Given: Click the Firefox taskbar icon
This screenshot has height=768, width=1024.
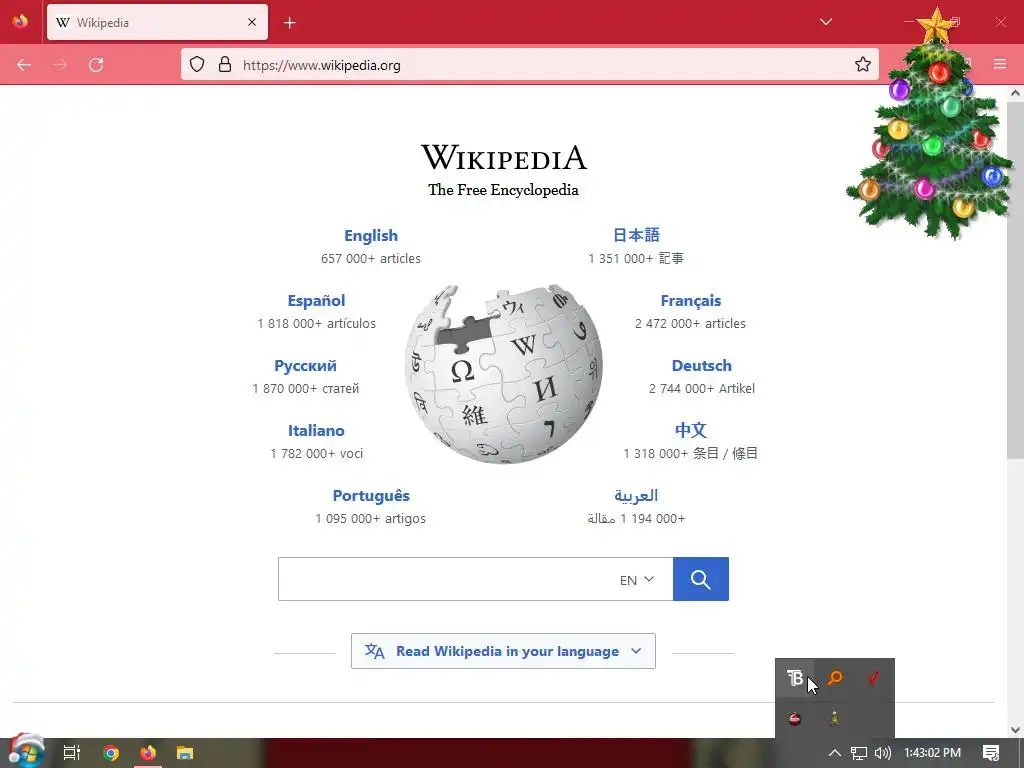Looking at the screenshot, I should (x=148, y=753).
